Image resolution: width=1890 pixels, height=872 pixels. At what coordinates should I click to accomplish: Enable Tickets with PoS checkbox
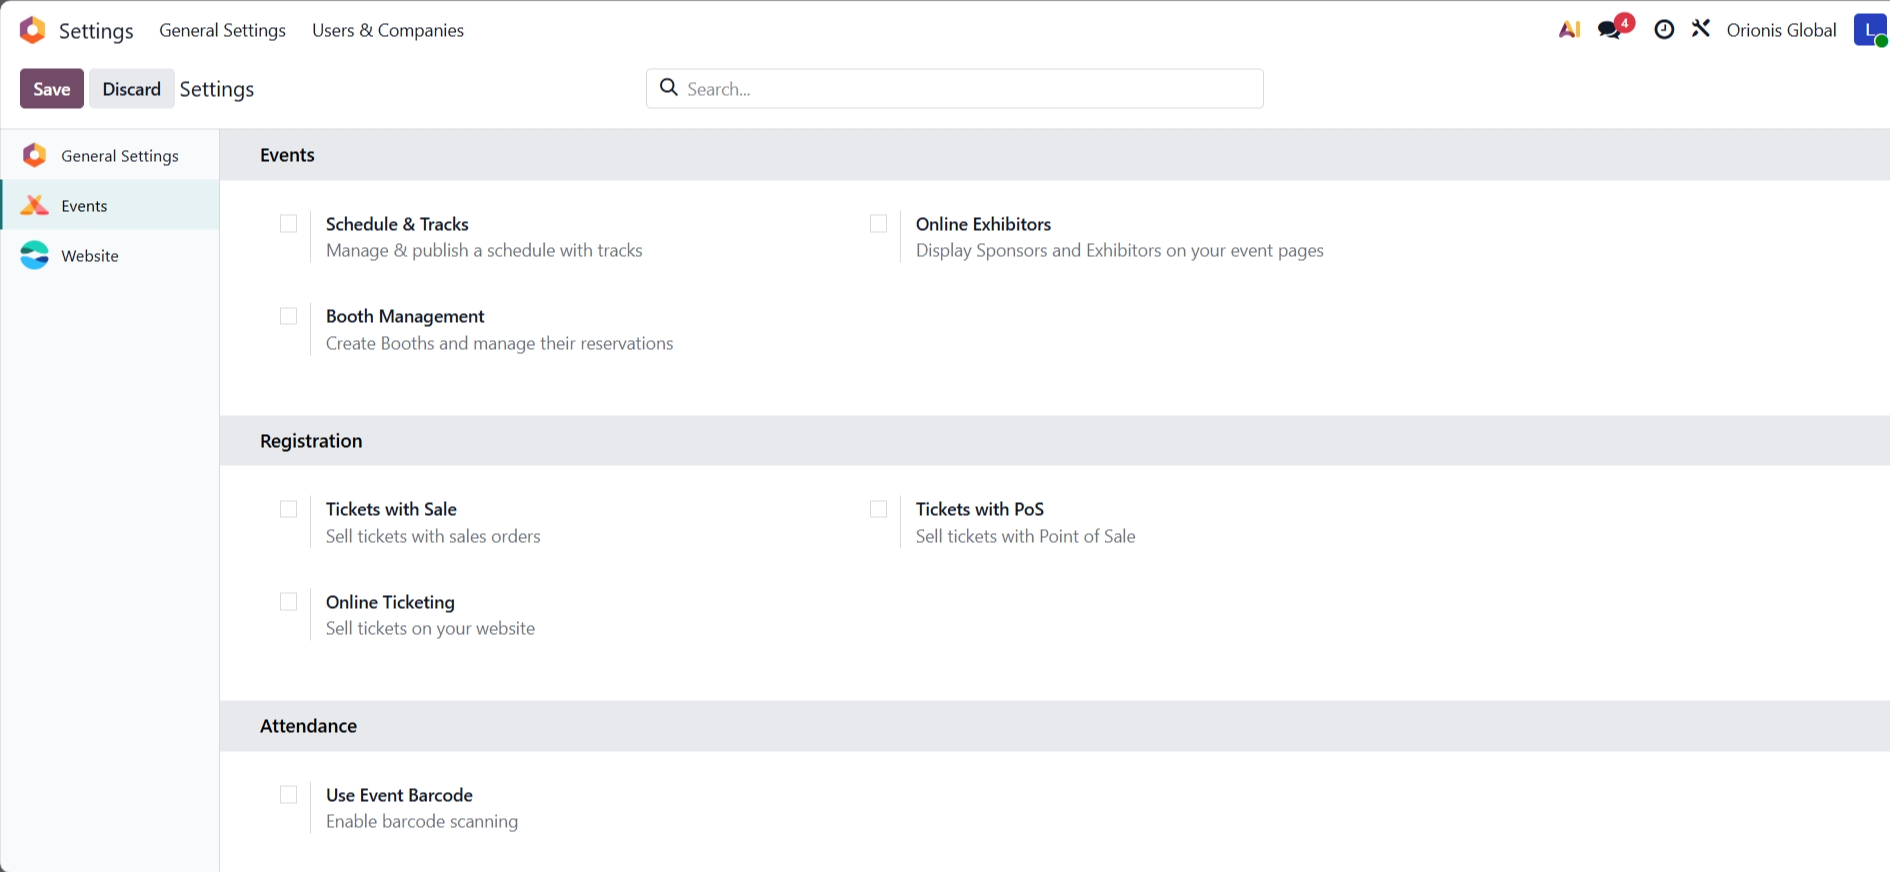[879, 509]
